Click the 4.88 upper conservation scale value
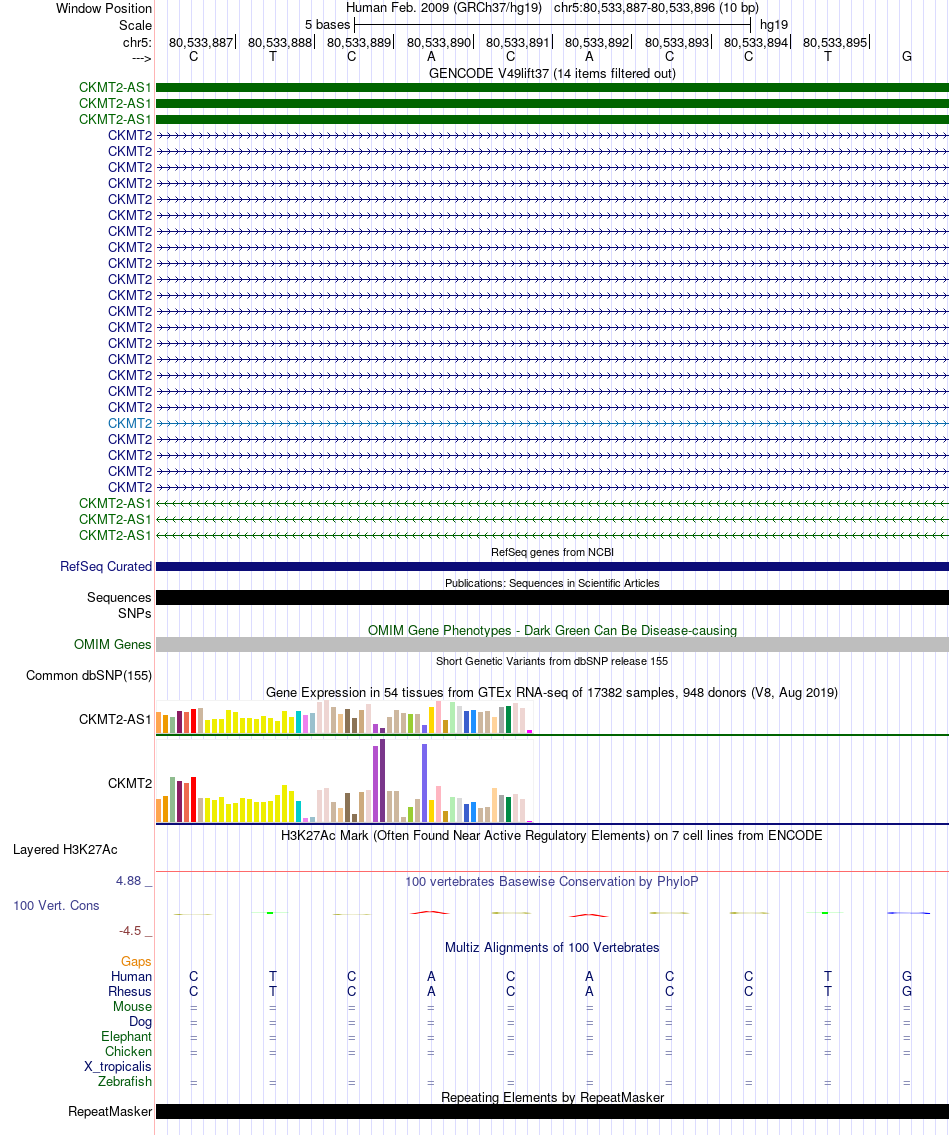The height and width of the screenshot is (1135, 950). click(x=129, y=881)
